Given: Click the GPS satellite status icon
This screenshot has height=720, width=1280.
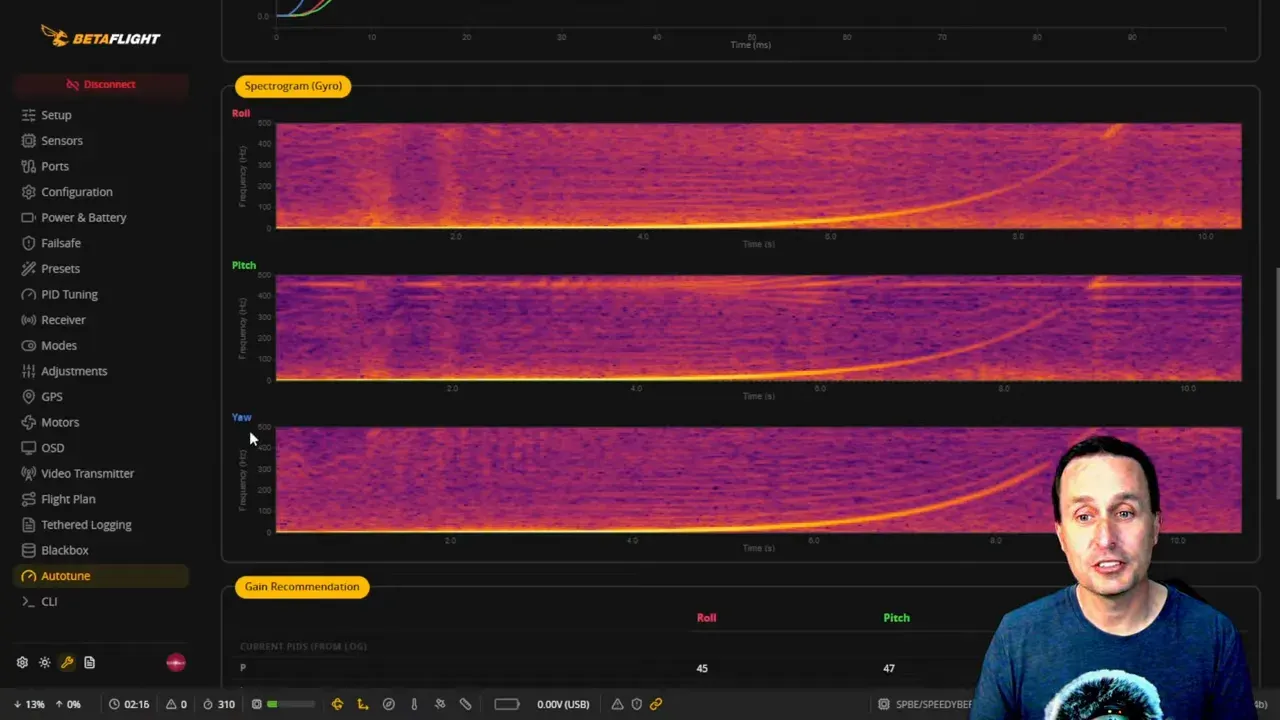Looking at the screenshot, I should point(440,704).
